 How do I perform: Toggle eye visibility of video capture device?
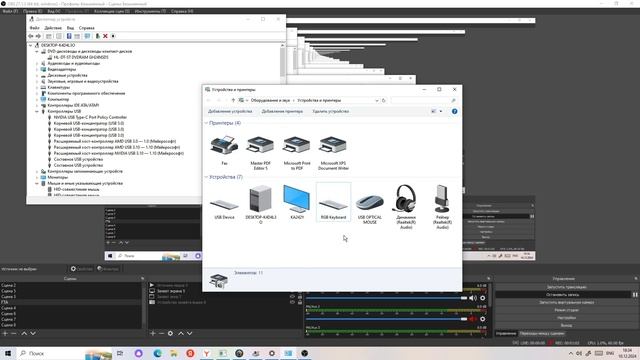point(292,302)
